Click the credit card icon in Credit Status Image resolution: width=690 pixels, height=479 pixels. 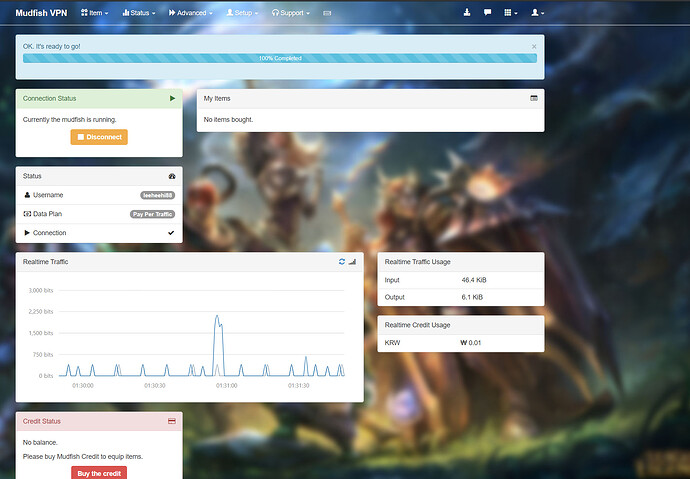click(x=172, y=421)
